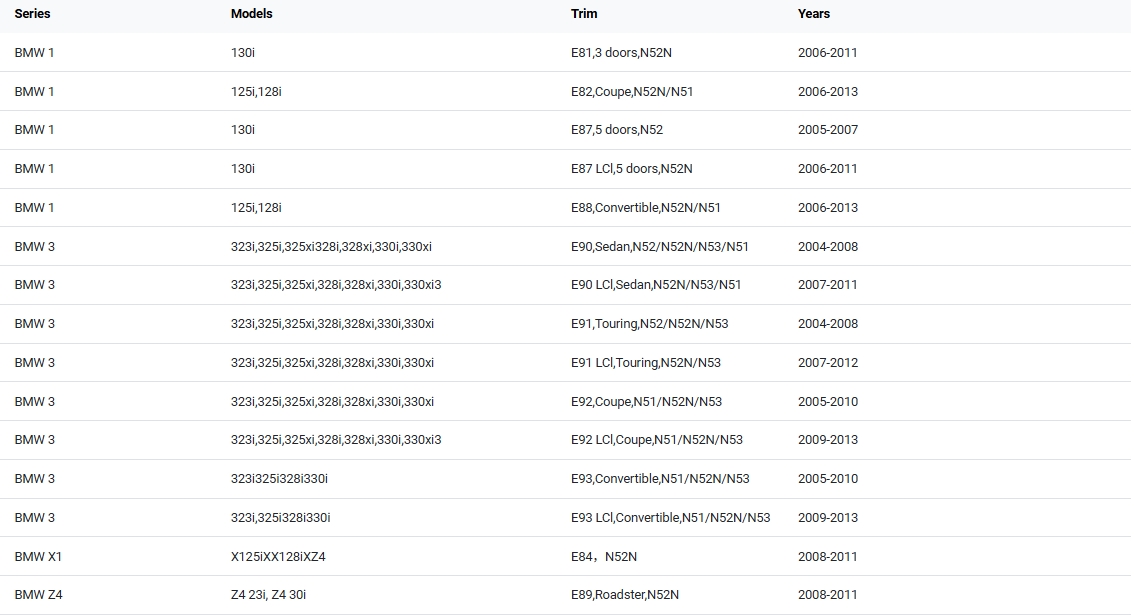
Task: Click the E90 LCl,Sedan trim cell
Action: 656,285
